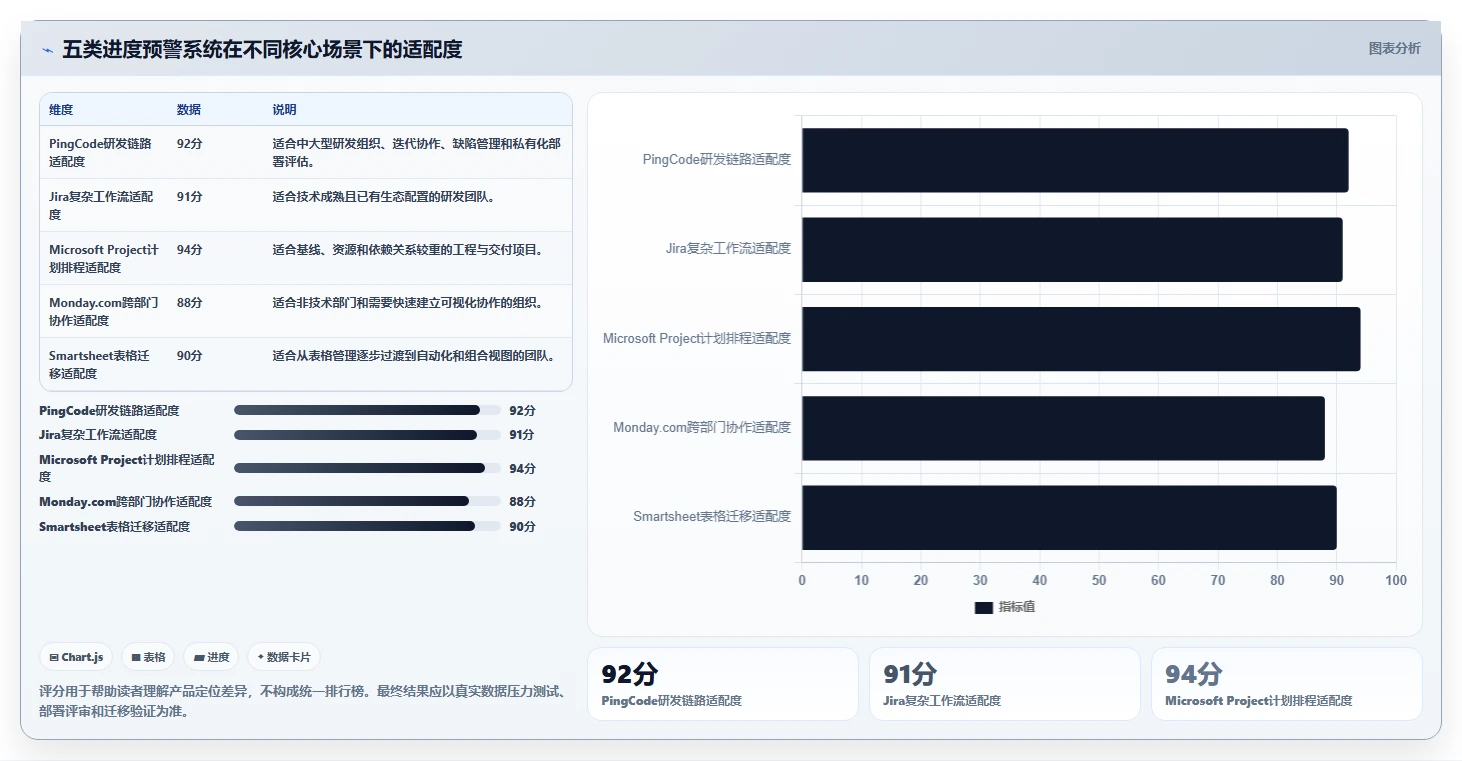1462x761 pixels.
Task: Open the 91分 Jira data card
Action: (1005, 684)
